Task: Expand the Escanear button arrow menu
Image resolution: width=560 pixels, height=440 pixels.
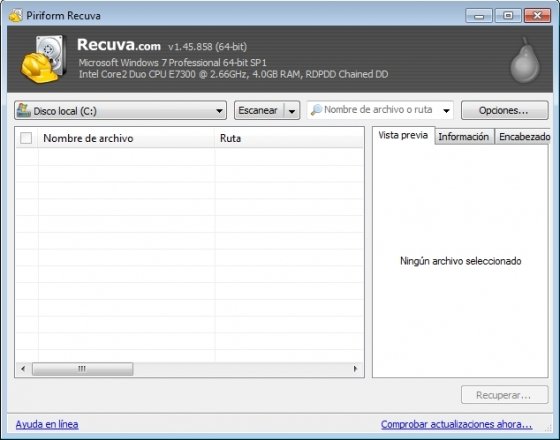Action: tap(292, 111)
